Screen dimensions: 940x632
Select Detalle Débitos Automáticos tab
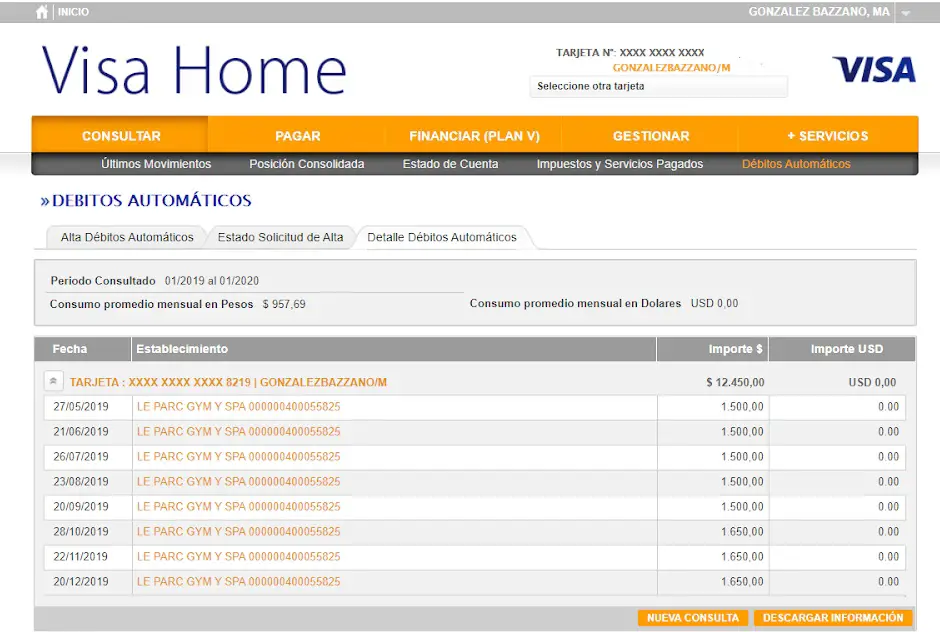442,237
